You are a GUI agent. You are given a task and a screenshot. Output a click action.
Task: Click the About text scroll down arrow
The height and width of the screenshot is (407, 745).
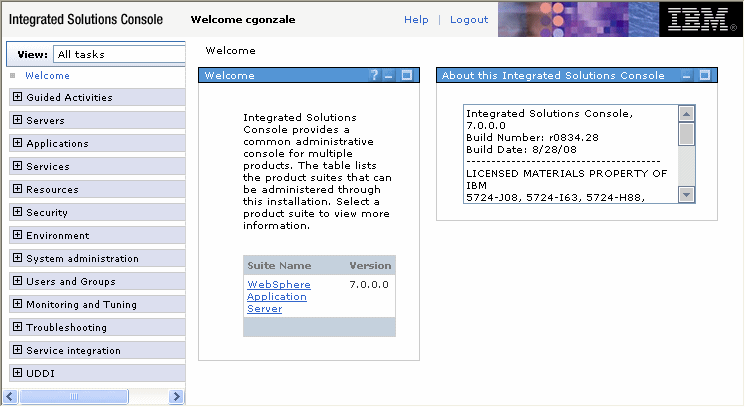click(686, 194)
